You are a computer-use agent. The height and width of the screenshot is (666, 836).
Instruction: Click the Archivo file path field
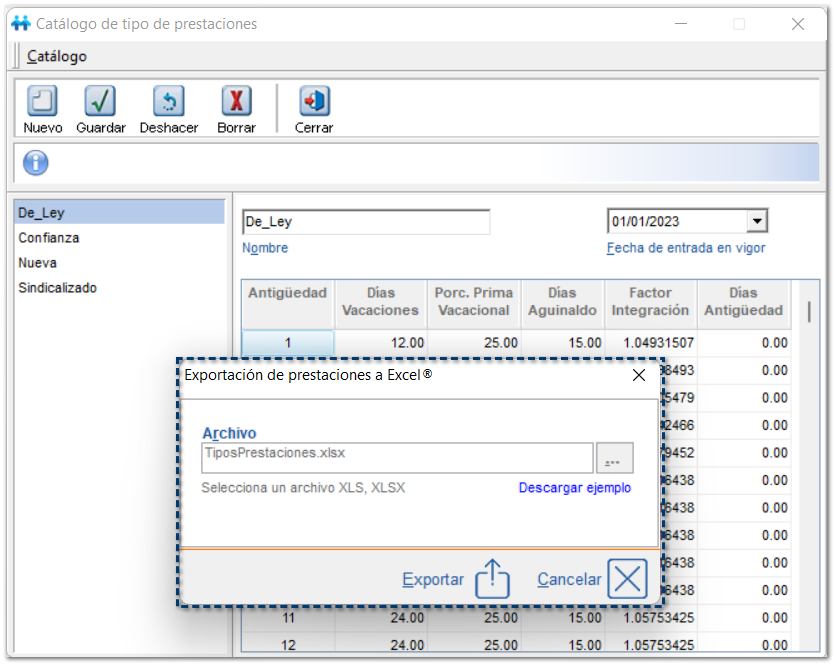(x=397, y=458)
